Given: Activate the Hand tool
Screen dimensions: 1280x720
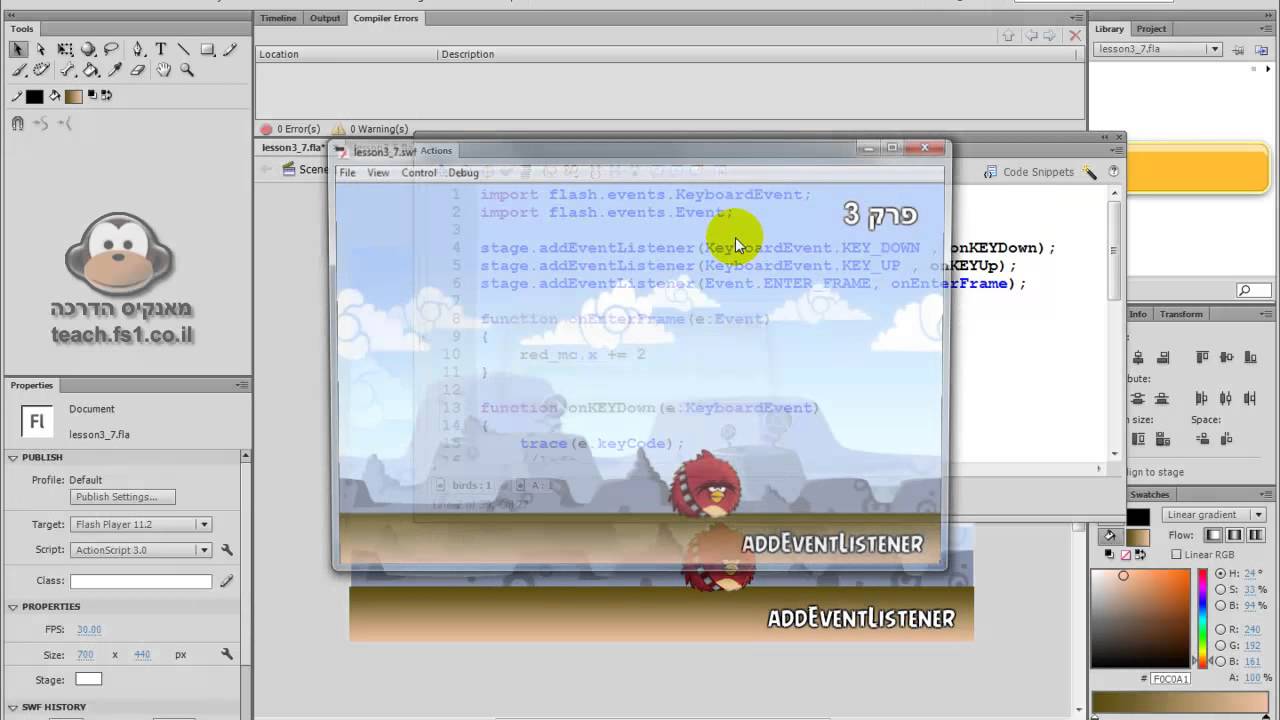Looking at the screenshot, I should click(x=163, y=70).
